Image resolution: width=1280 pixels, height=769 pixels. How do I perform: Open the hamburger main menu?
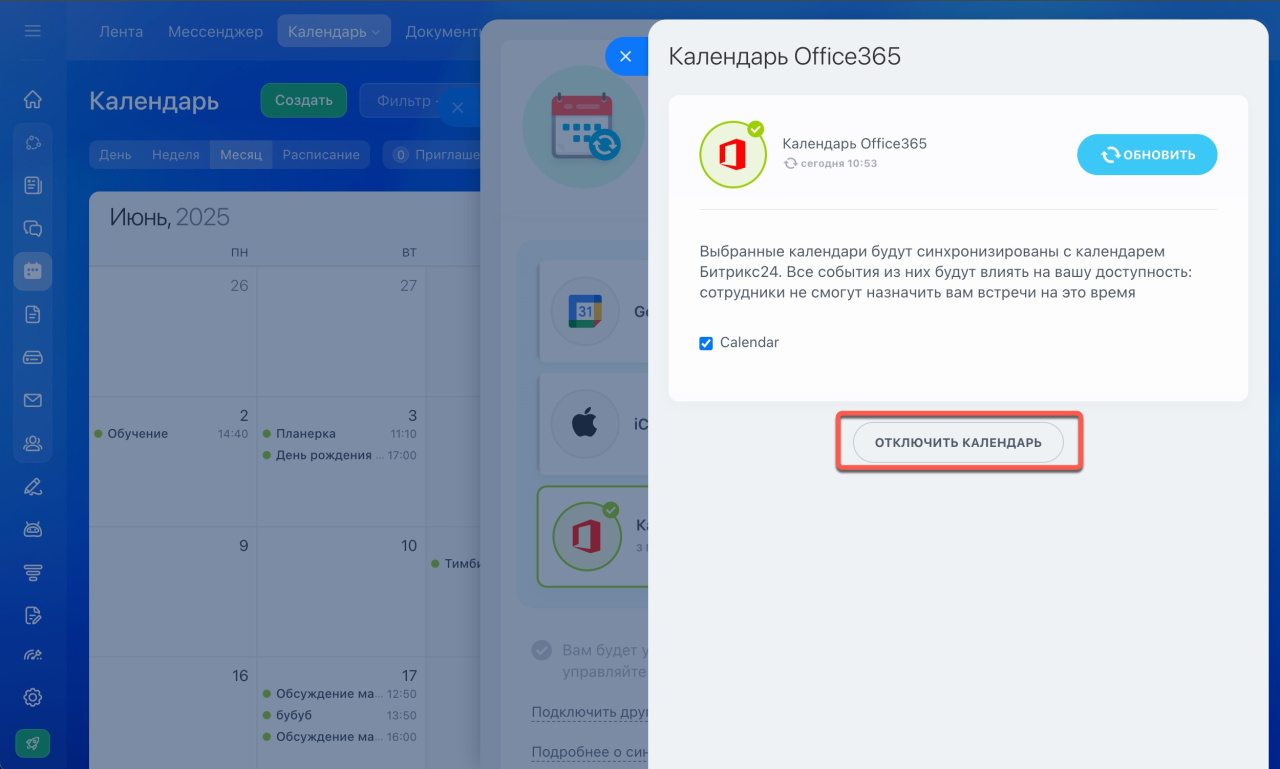coord(32,31)
